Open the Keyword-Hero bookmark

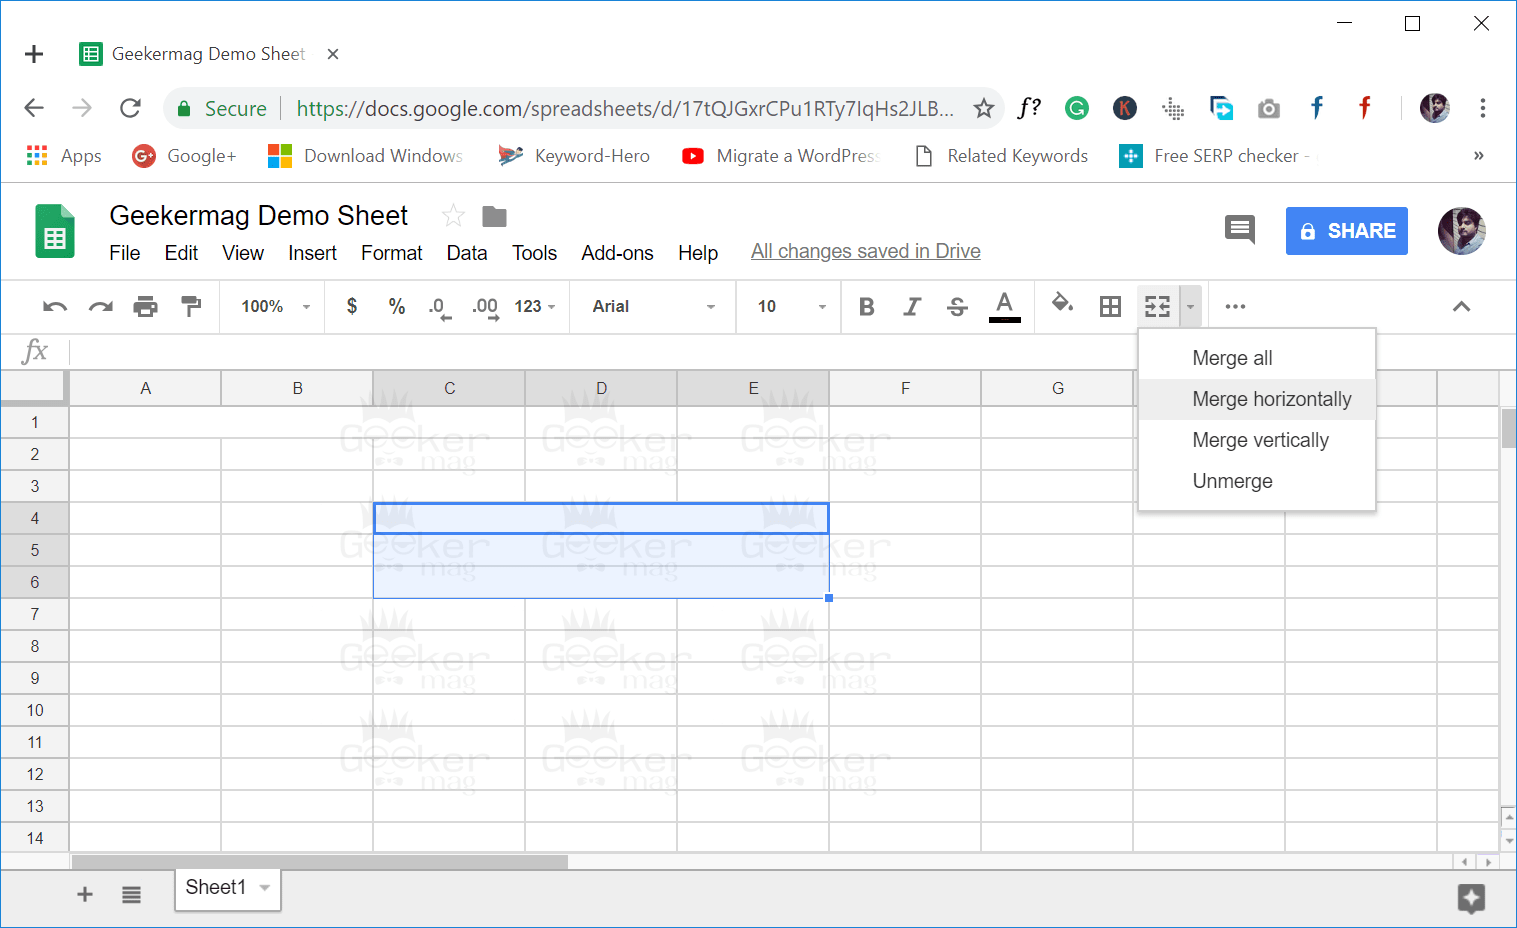click(x=574, y=156)
